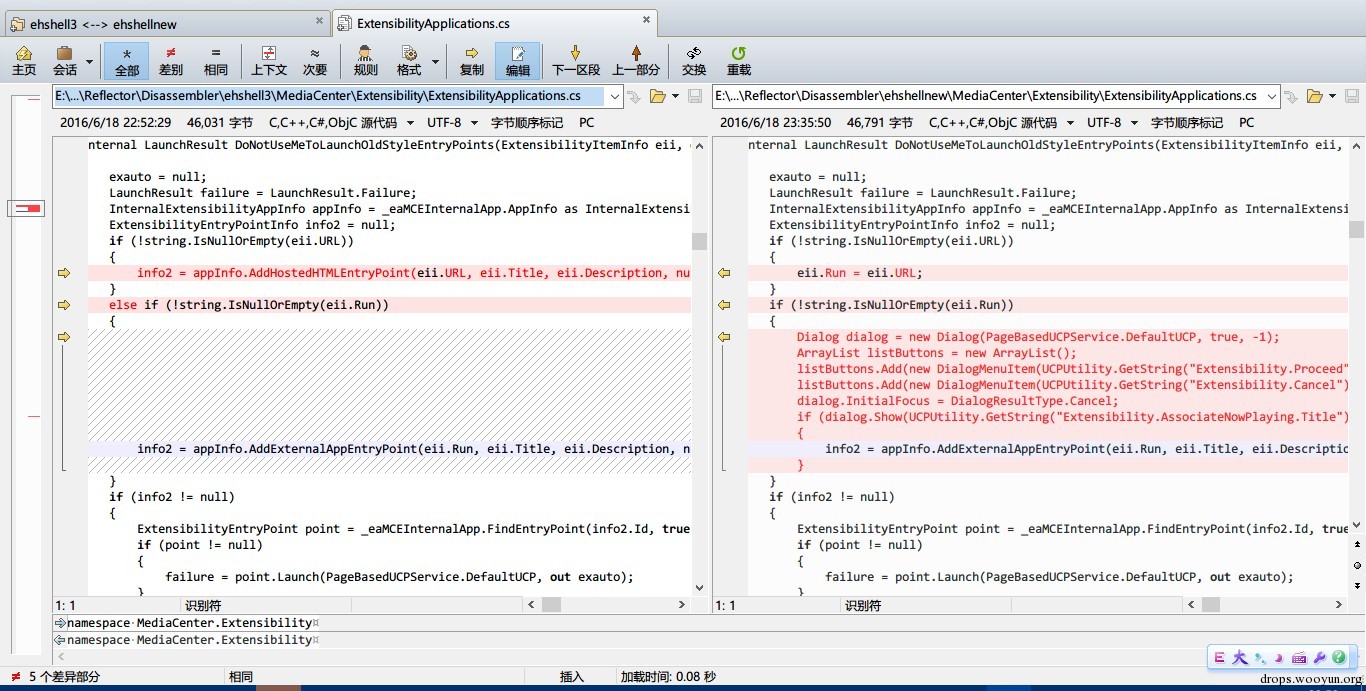Viewport: 1366px width, 691px height.
Task: Expand right pane file path dropdown
Action: point(1271,96)
